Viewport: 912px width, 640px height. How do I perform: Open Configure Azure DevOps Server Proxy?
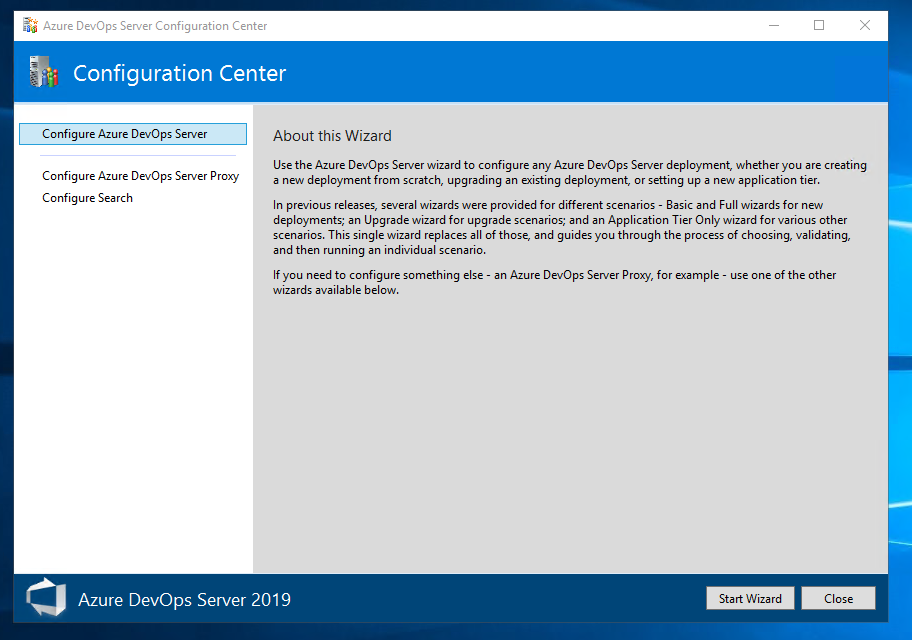140,176
